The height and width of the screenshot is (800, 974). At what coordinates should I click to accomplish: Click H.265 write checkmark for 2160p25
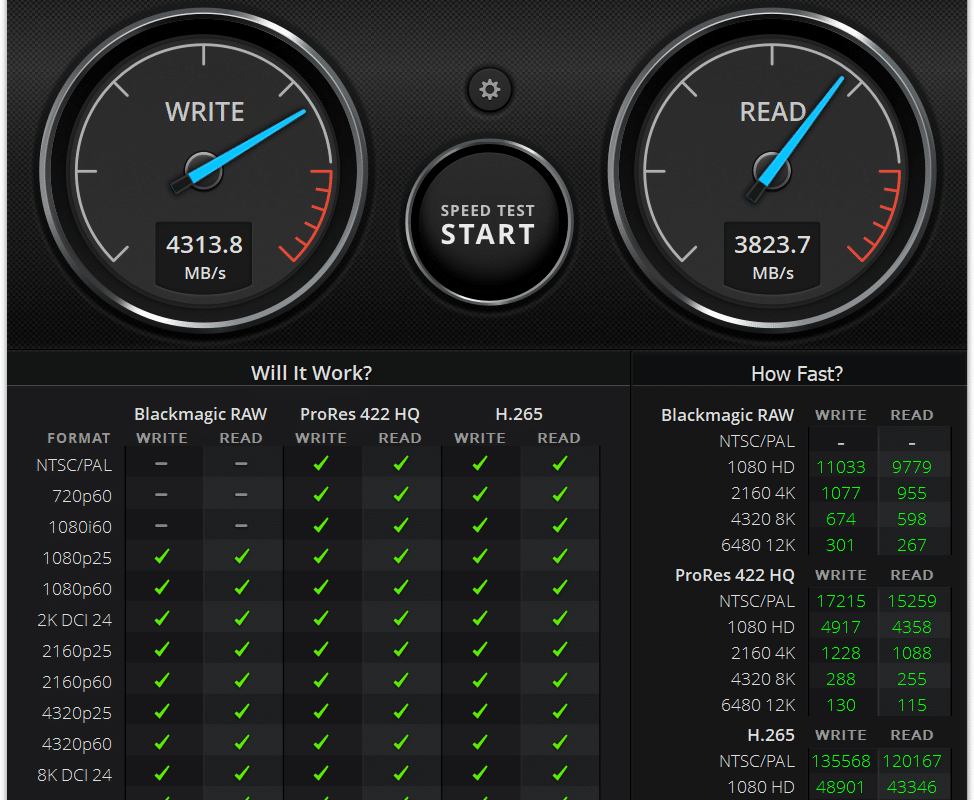(480, 650)
